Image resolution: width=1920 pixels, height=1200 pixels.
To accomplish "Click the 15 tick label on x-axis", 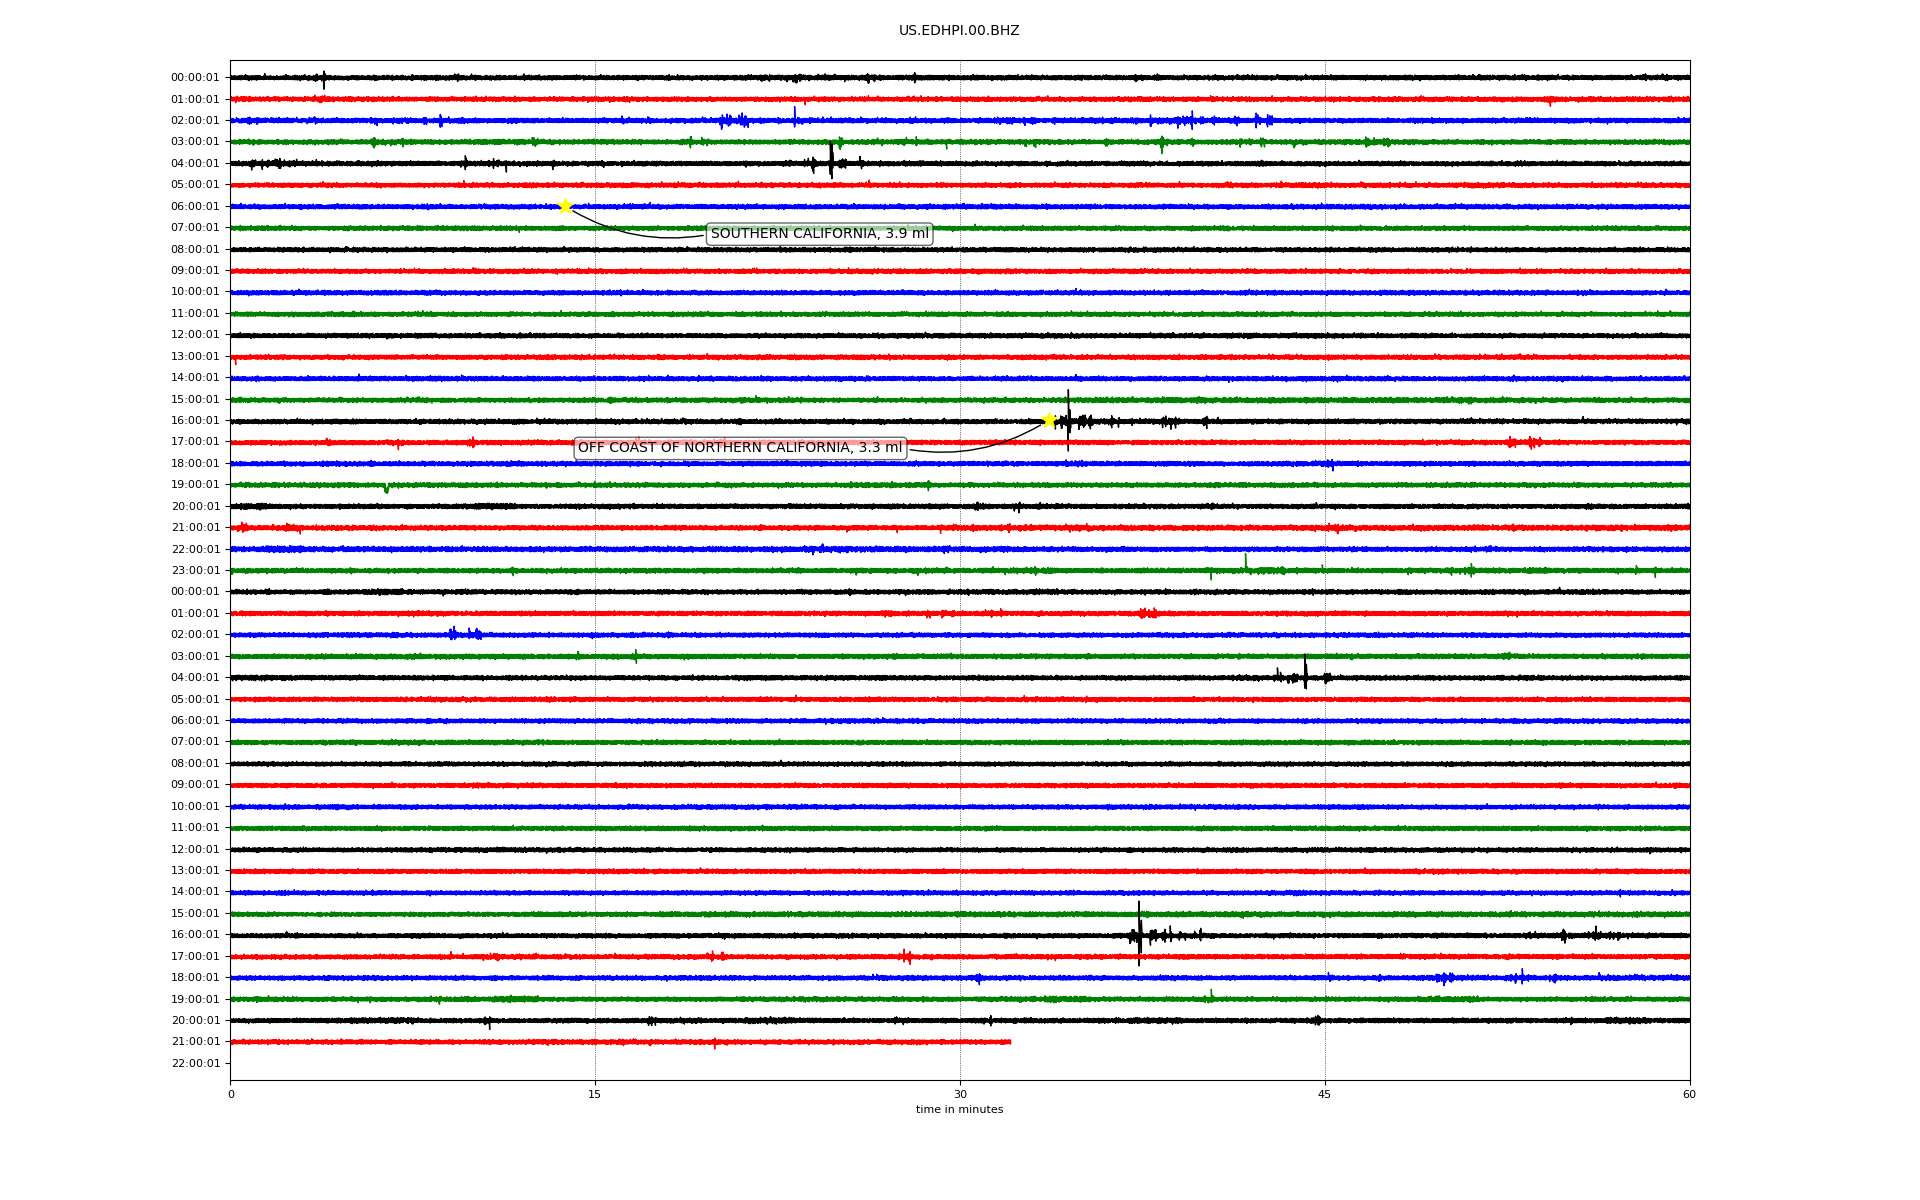I will [x=595, y=1095].
